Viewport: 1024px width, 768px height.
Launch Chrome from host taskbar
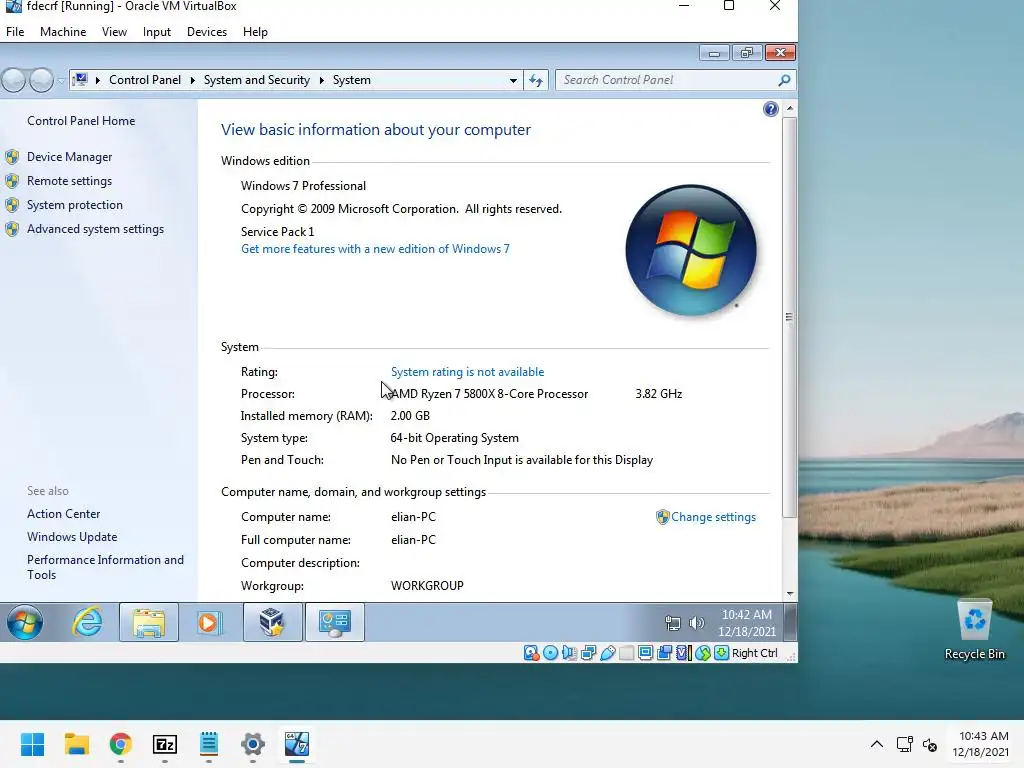[x=121, y=744]
